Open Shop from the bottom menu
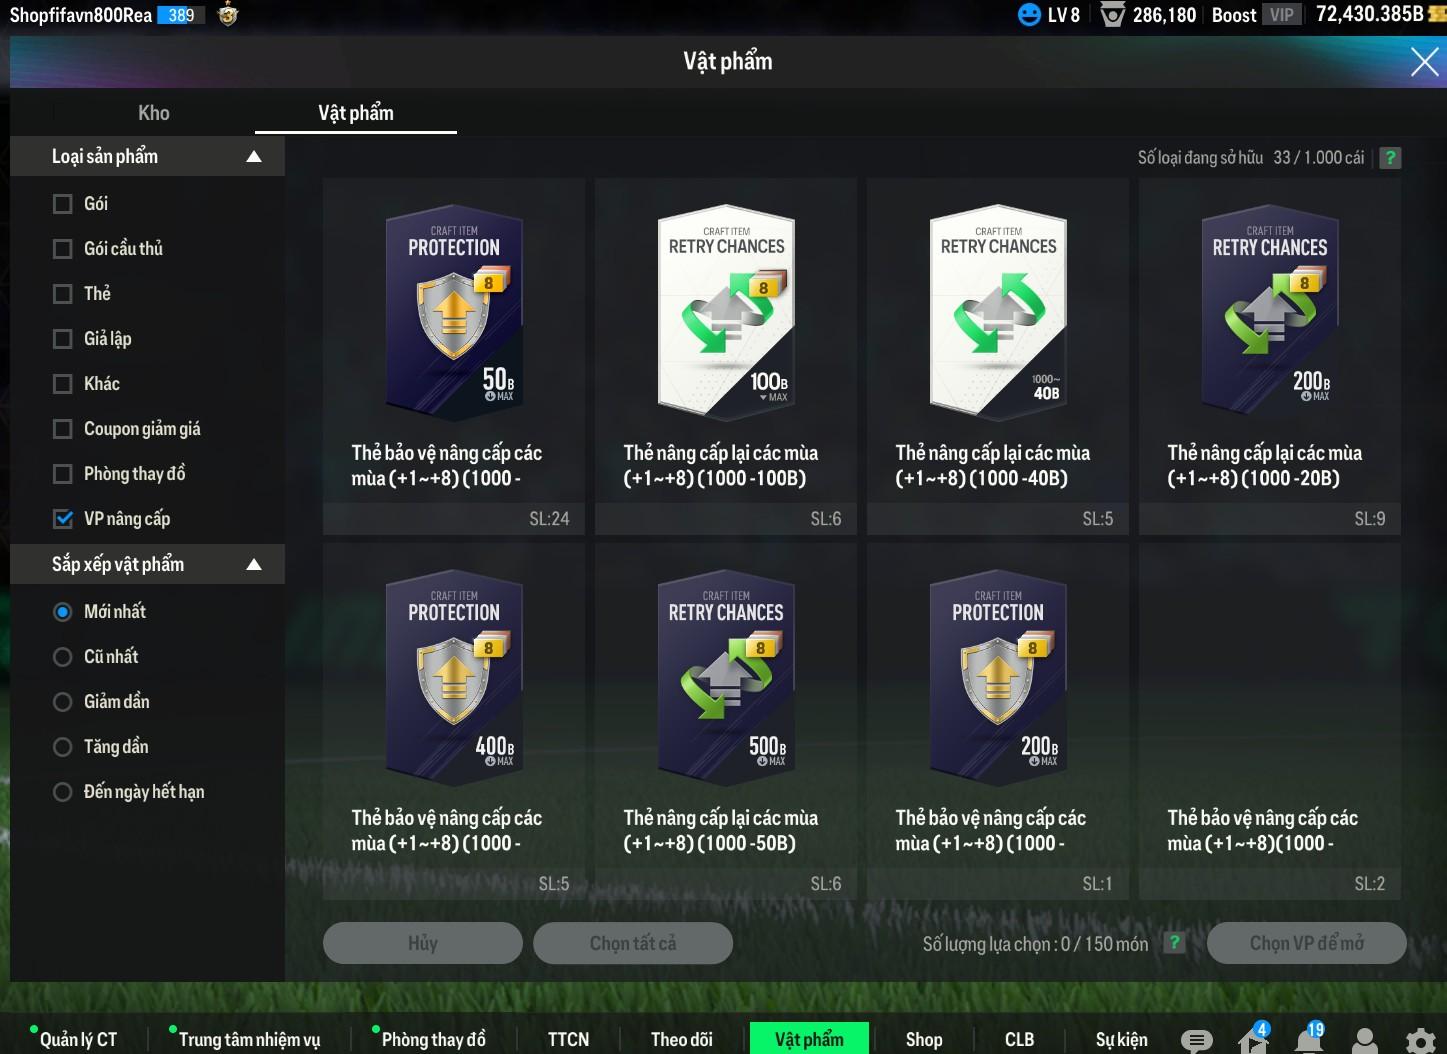The height and width of the screenshot is (1054, 1447). point(924,1040)
